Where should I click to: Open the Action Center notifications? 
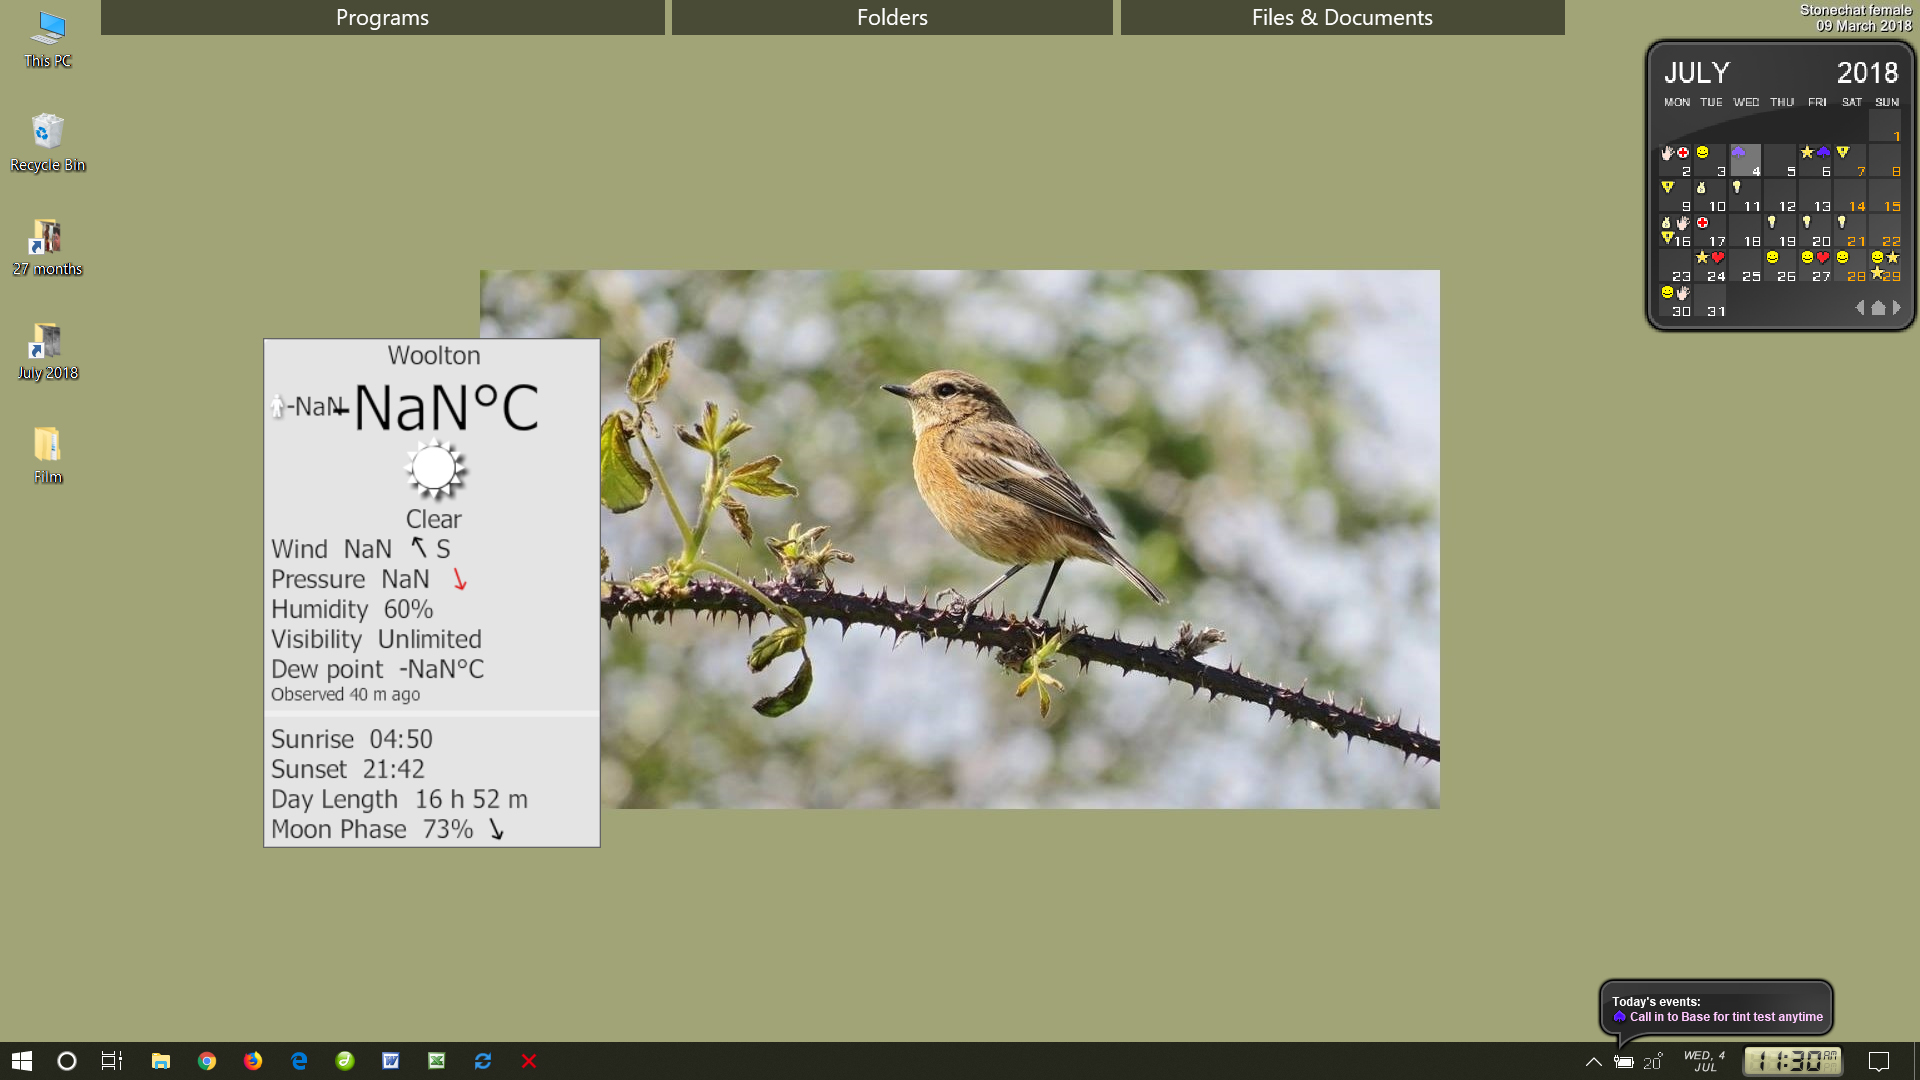pos(1879,1061)
